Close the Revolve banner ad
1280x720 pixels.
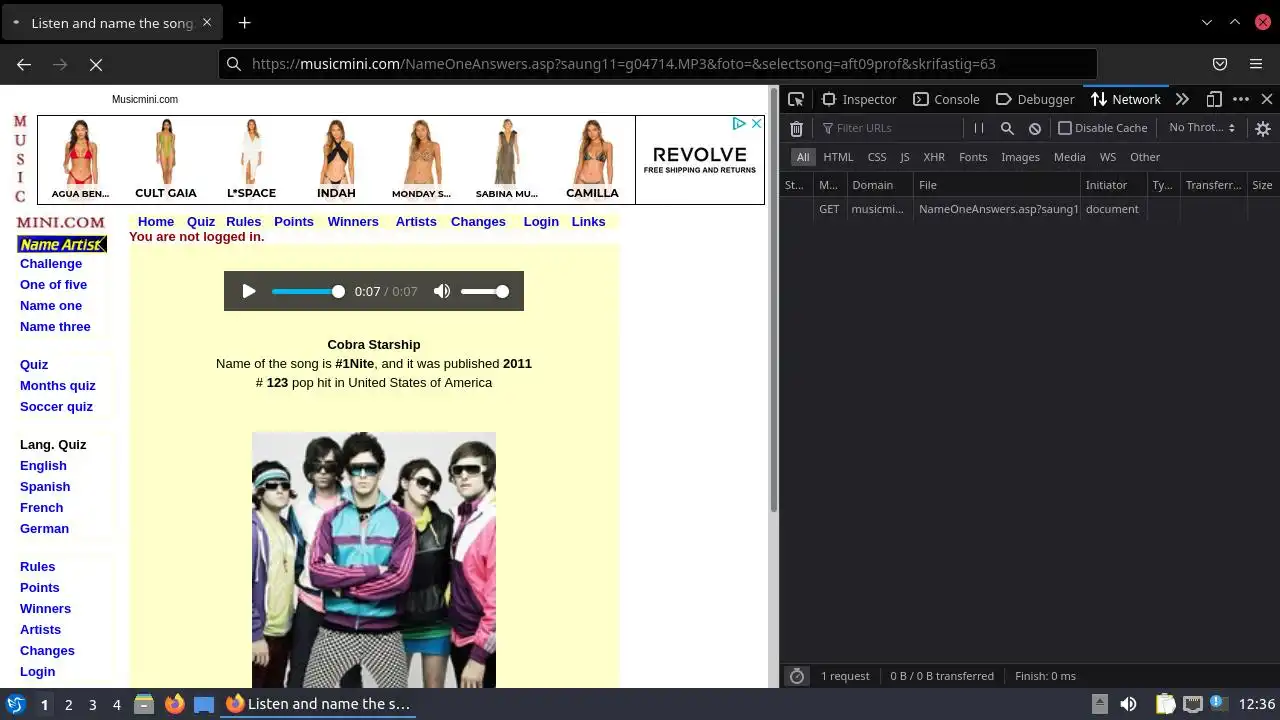tap(756, 123)
